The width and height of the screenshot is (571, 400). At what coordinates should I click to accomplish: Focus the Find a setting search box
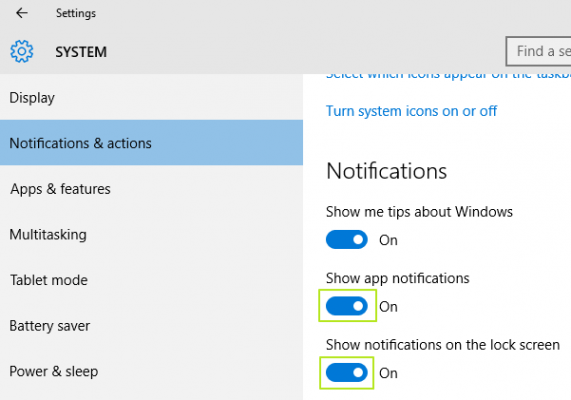point(539,51)
